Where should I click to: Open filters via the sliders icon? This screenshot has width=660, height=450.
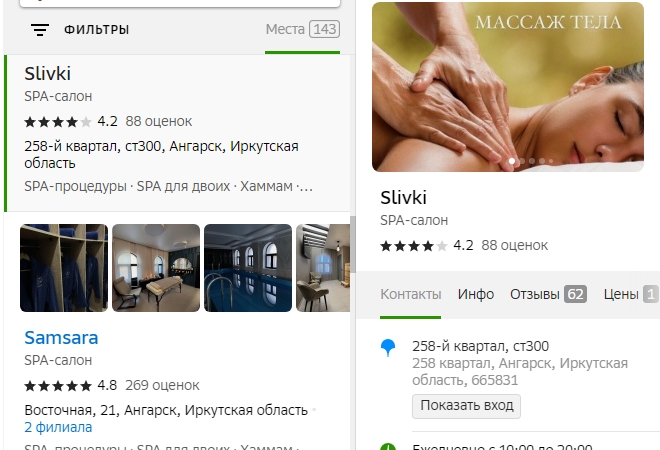40,30
